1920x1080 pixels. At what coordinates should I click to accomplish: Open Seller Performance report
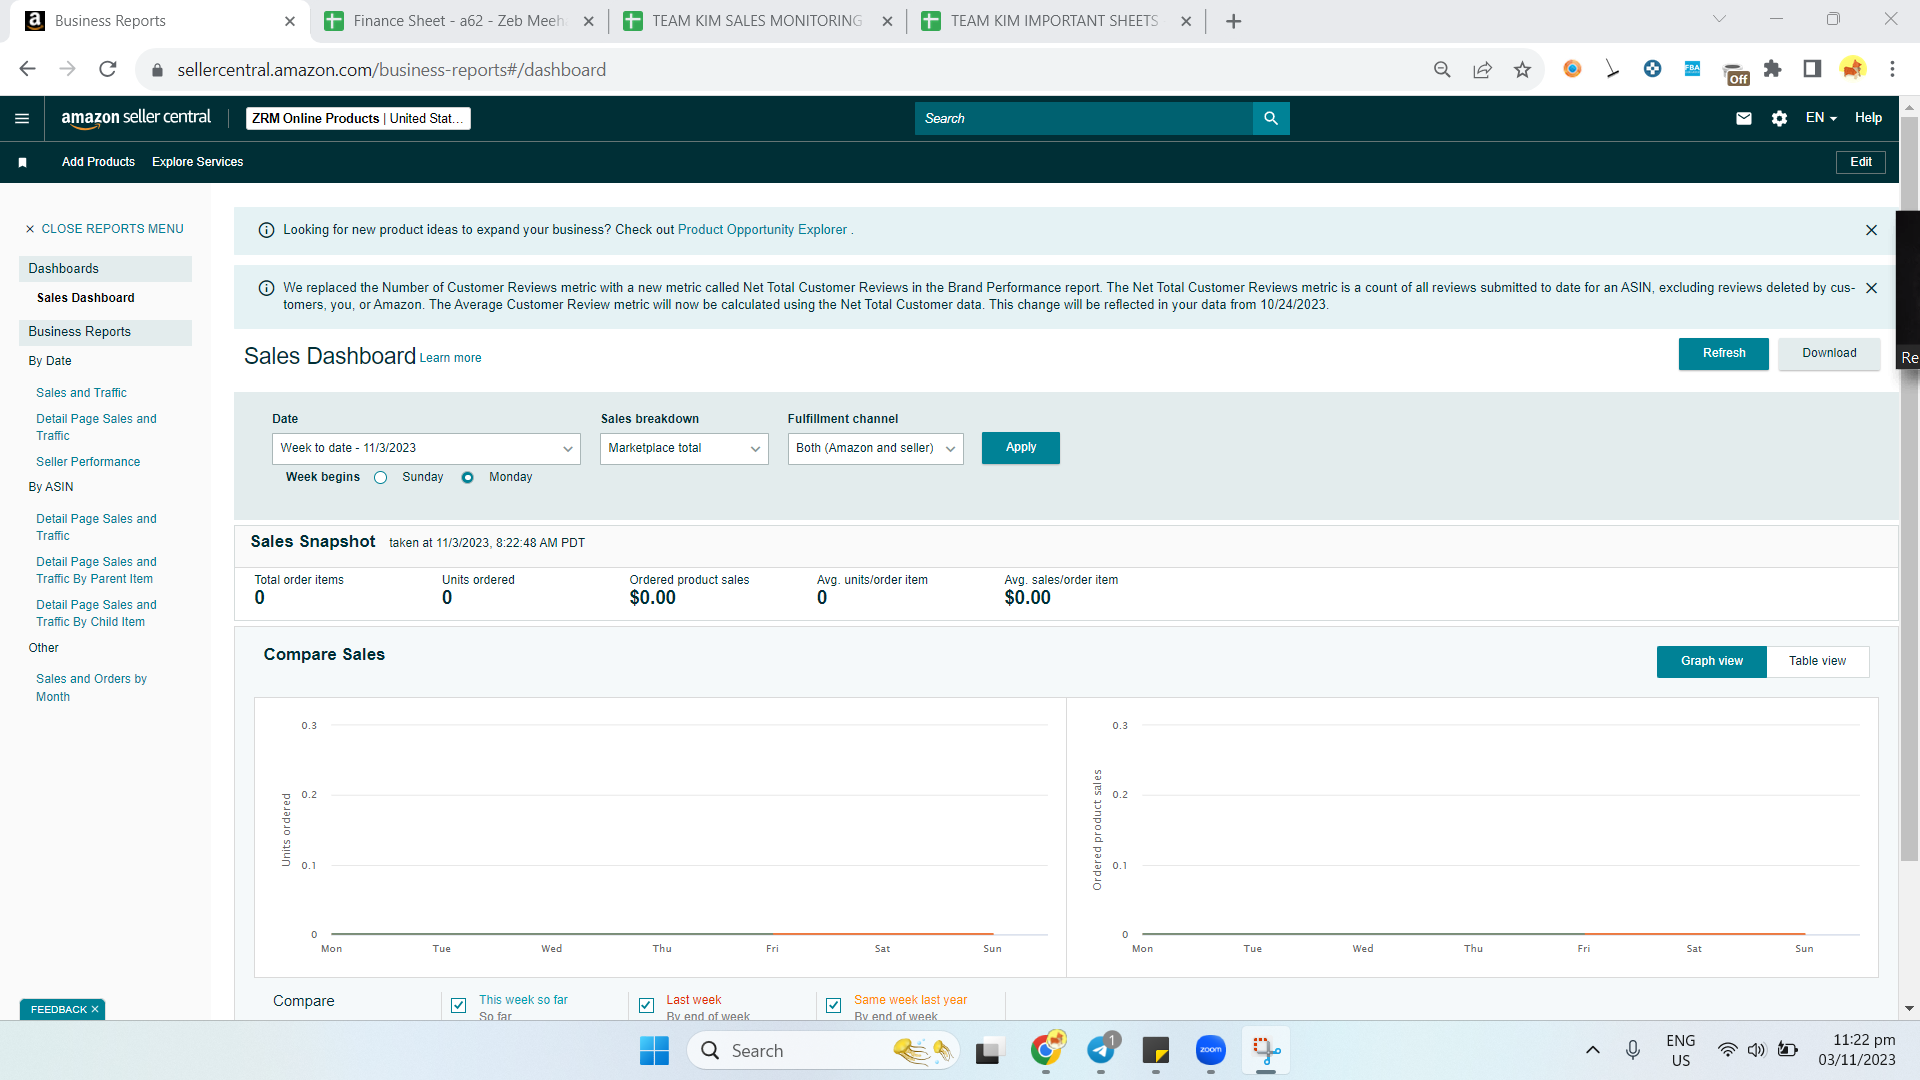click(x=88, y=462)
